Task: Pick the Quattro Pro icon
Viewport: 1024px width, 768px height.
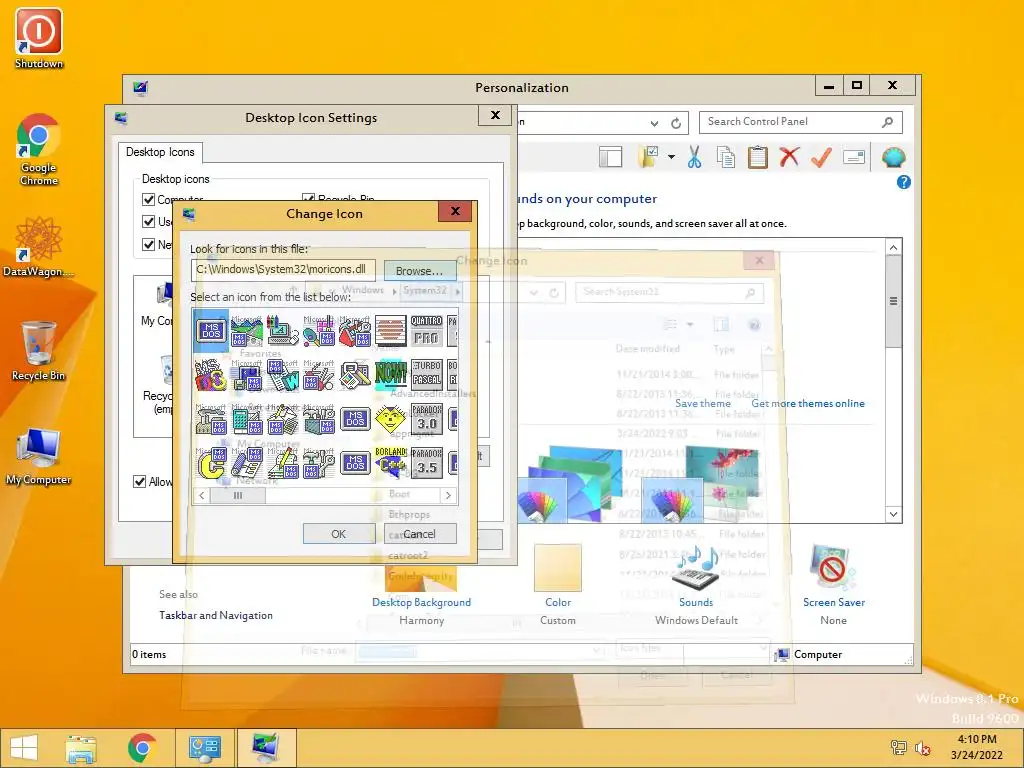Action: coord(426,330)
